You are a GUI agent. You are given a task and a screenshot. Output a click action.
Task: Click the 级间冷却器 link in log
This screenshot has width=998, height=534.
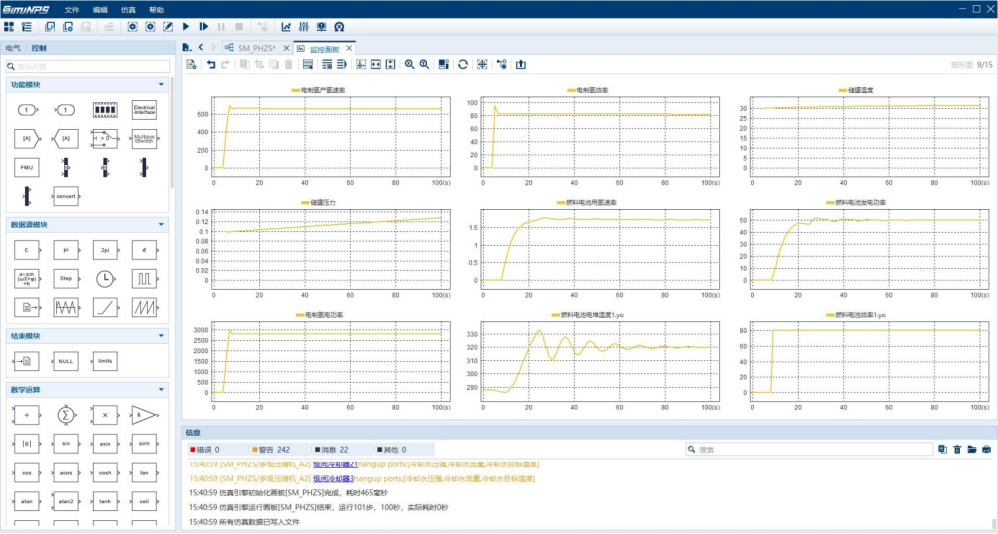click(327, 479)
